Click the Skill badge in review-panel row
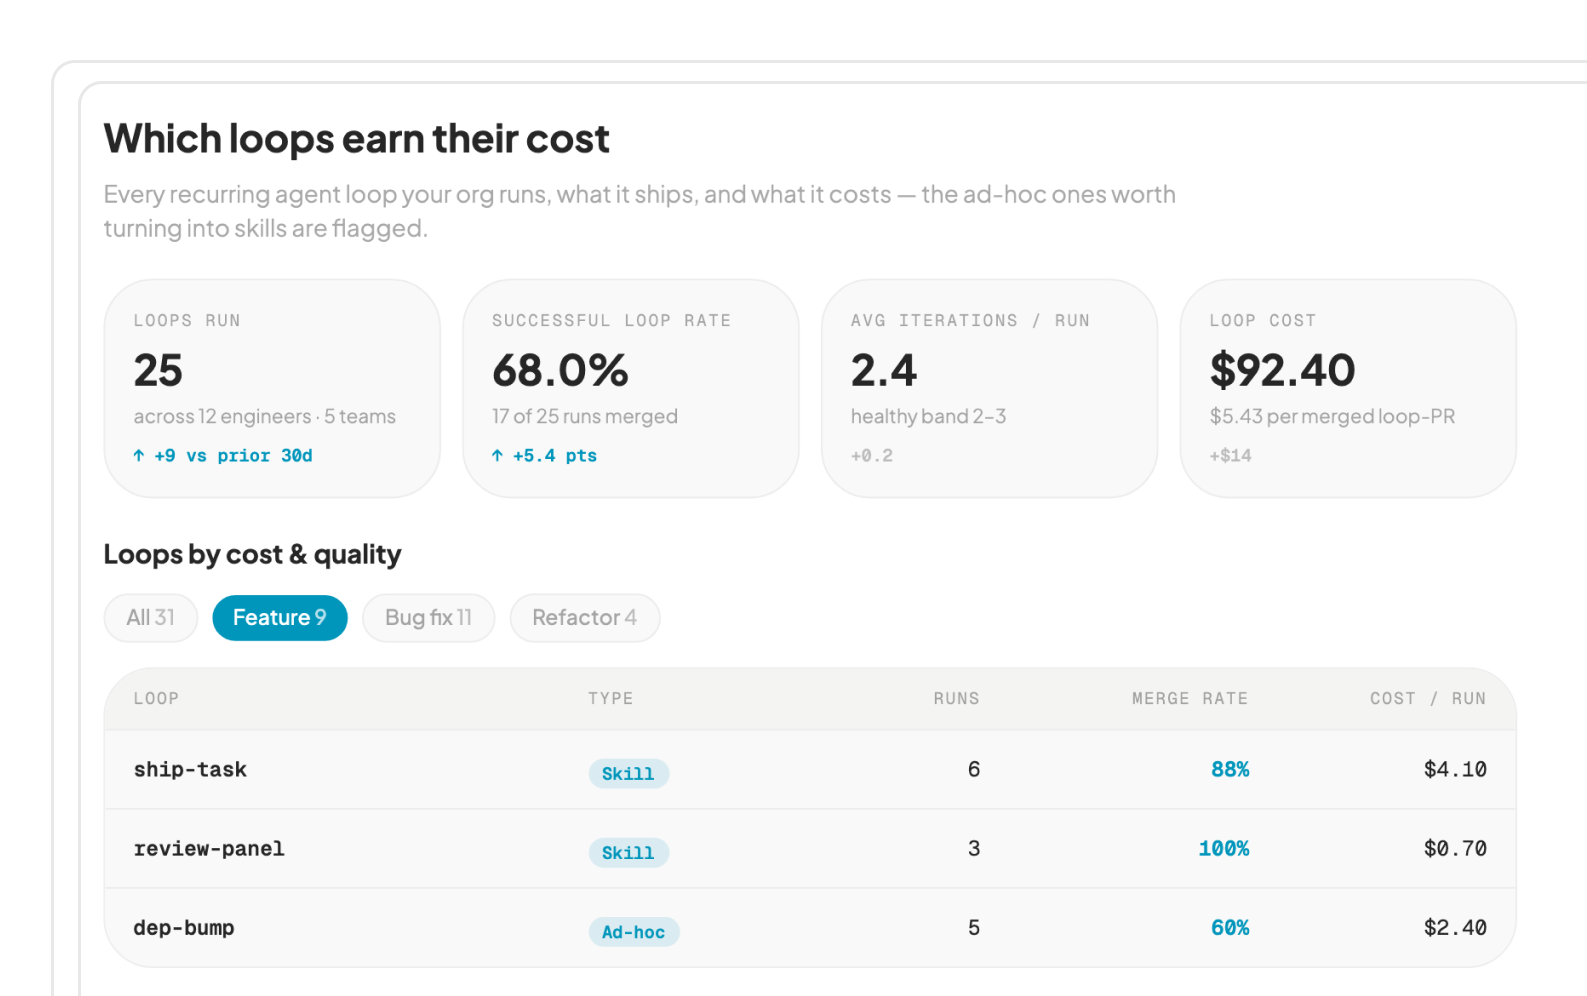Viewport: 1587px width, 996px height. pyautogui.click(x=628, y=853)
